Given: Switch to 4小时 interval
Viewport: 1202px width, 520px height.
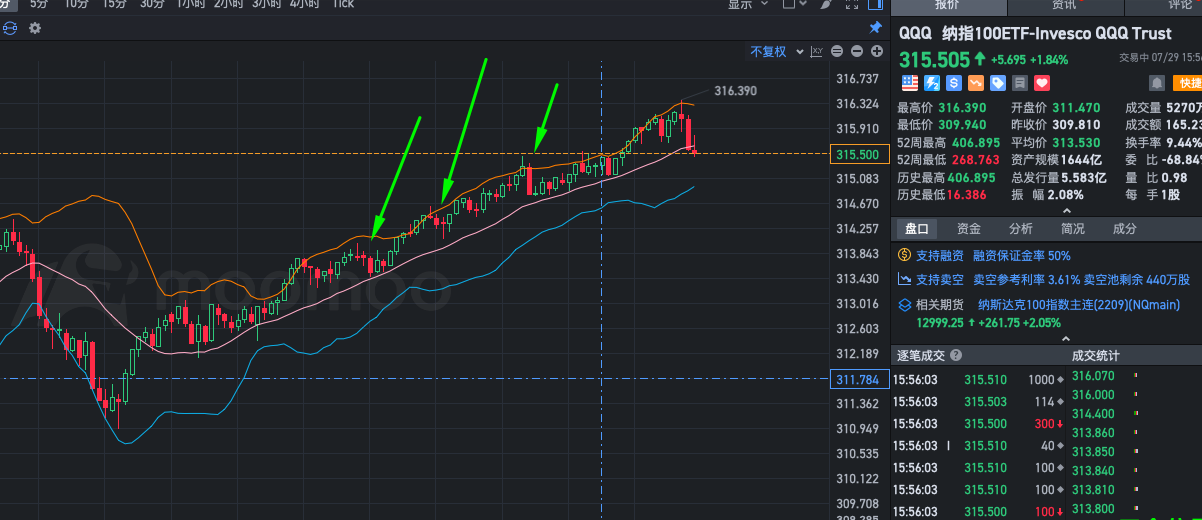Looking at the screenshot, I should pos(305,4).
